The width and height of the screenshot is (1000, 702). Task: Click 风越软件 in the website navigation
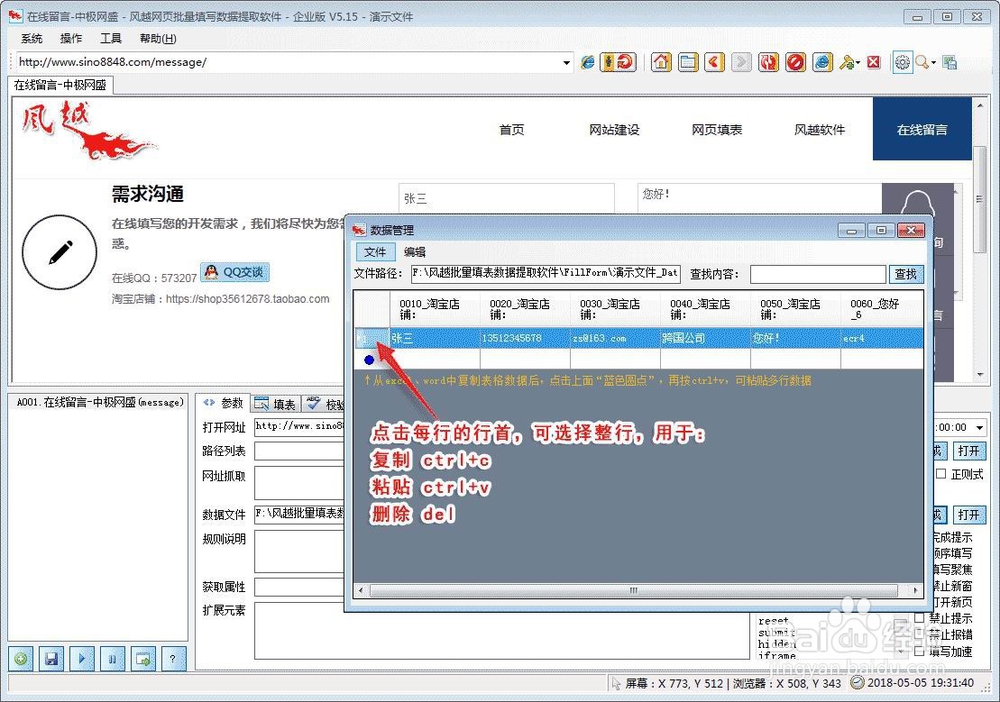coord(820,129)
